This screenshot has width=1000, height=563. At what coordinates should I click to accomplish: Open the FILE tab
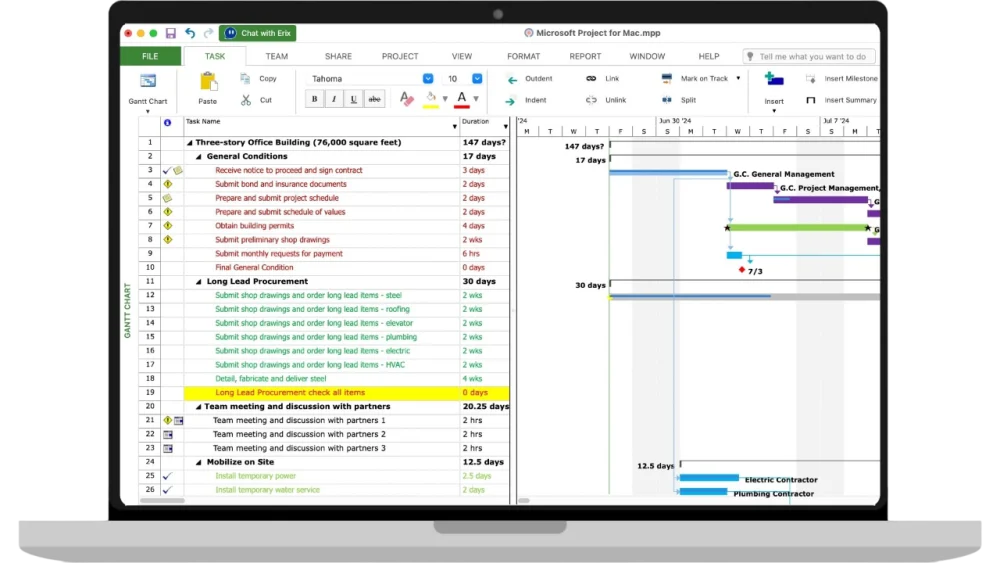[151, 56]
